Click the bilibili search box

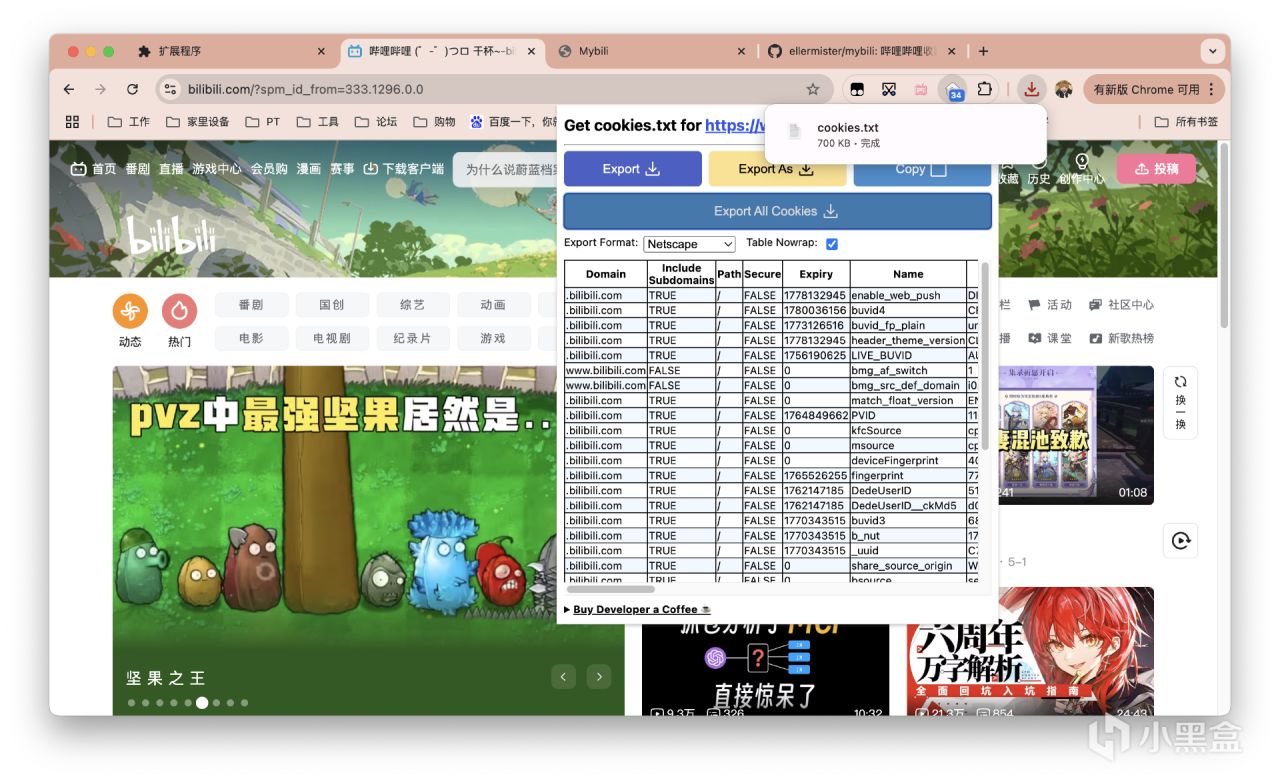(506, 169)
